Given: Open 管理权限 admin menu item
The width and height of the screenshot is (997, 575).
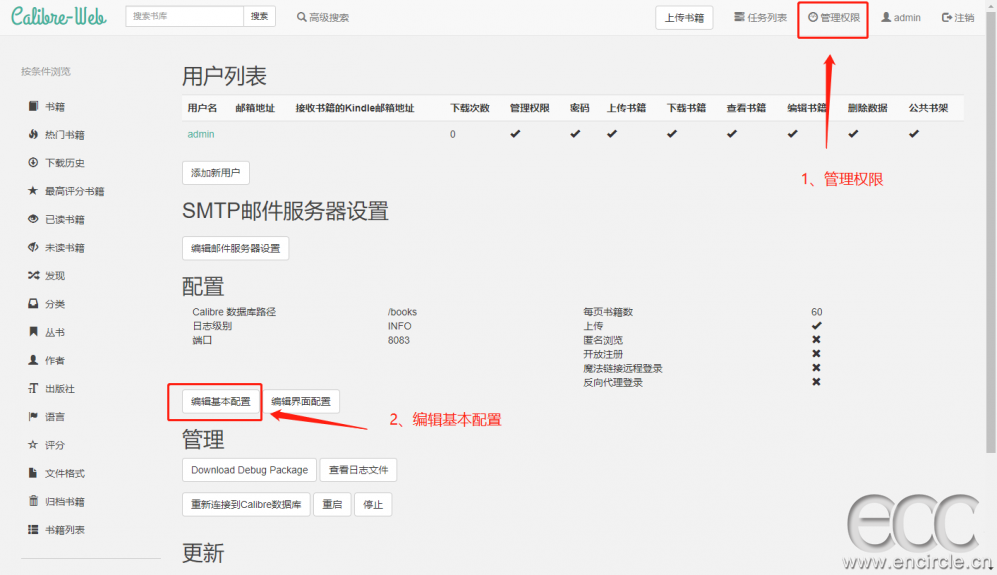Looking at the screenshot, I should point(833,17).
